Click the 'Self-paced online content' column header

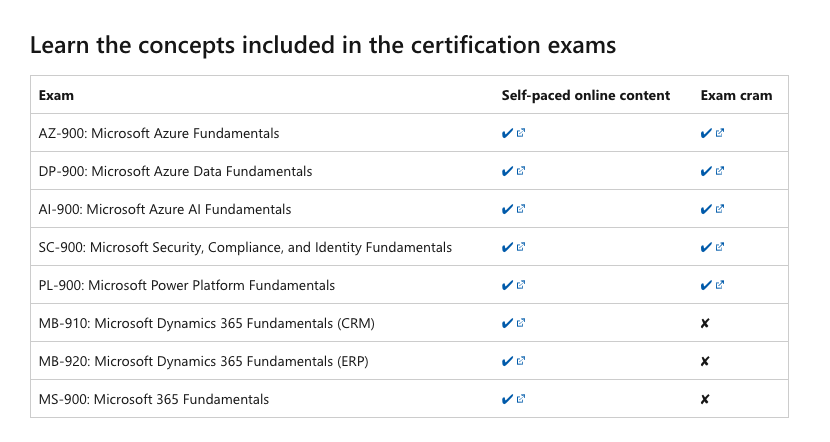(585, 95)
